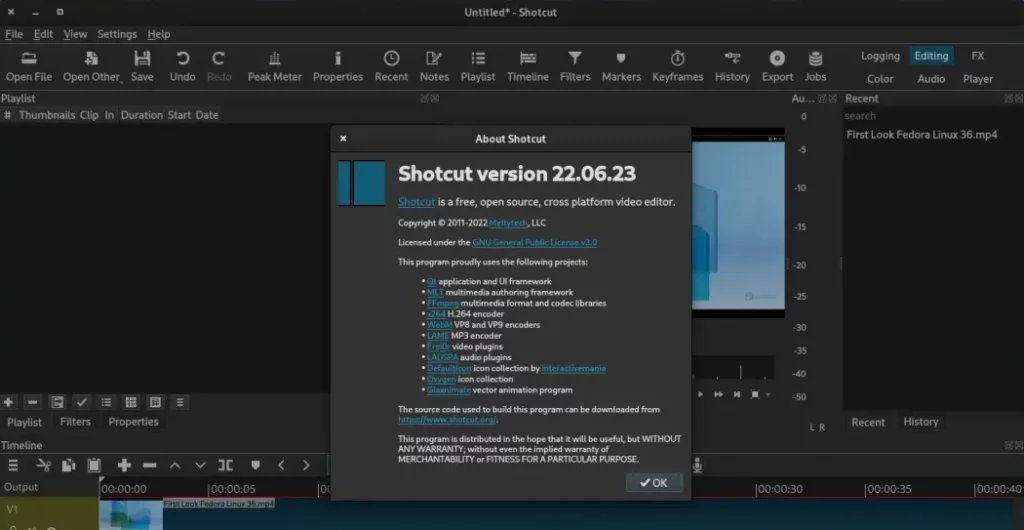This screenshot has height=530, width=1024.
Task: Ripple delete with timeline minus icon
Action: click(x=150, y=465)
